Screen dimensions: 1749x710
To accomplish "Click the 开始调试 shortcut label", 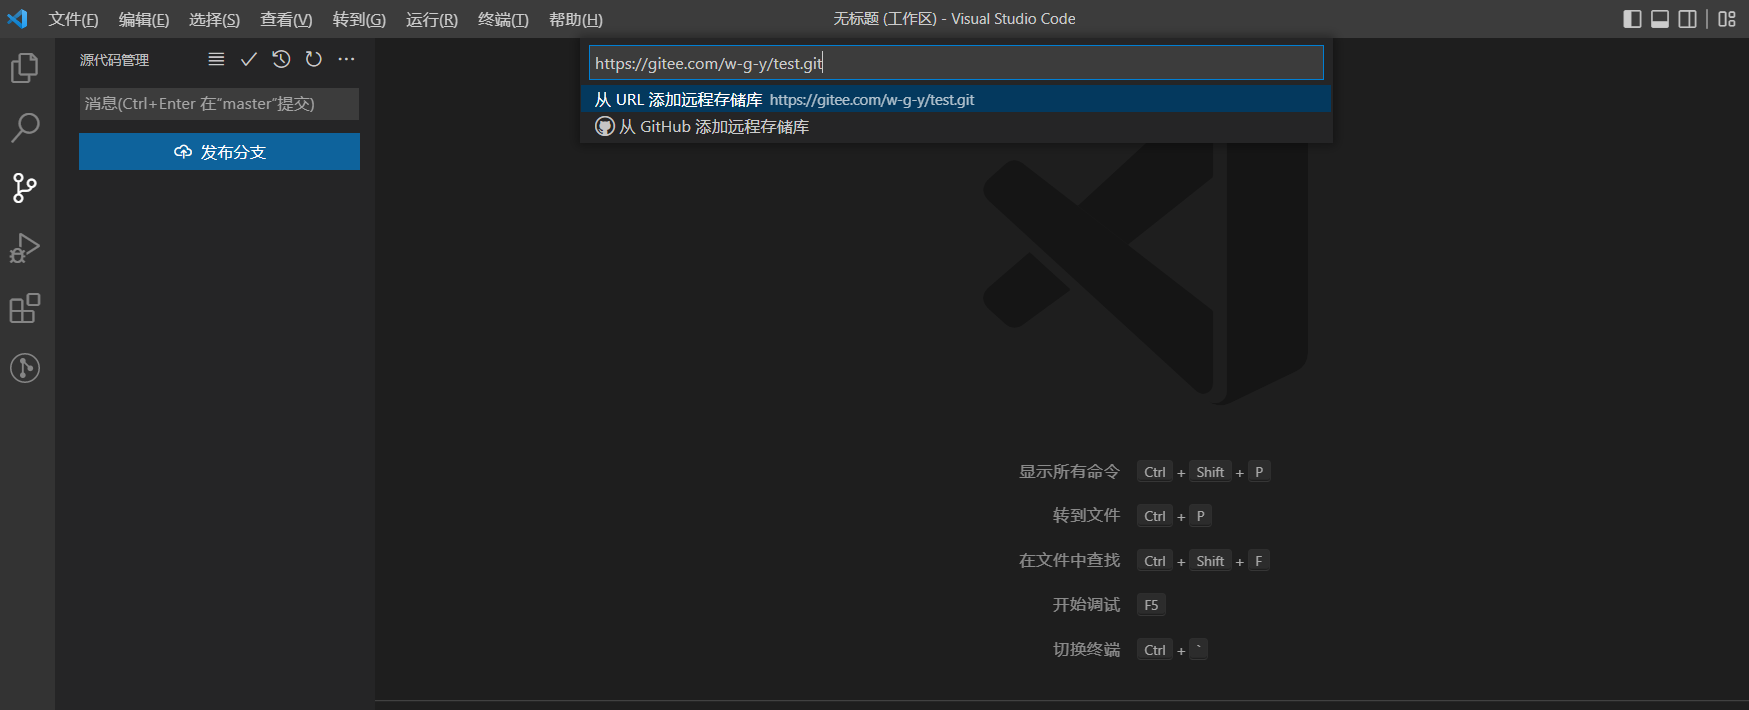I will pyautogui.click(x=1086, y=605).
